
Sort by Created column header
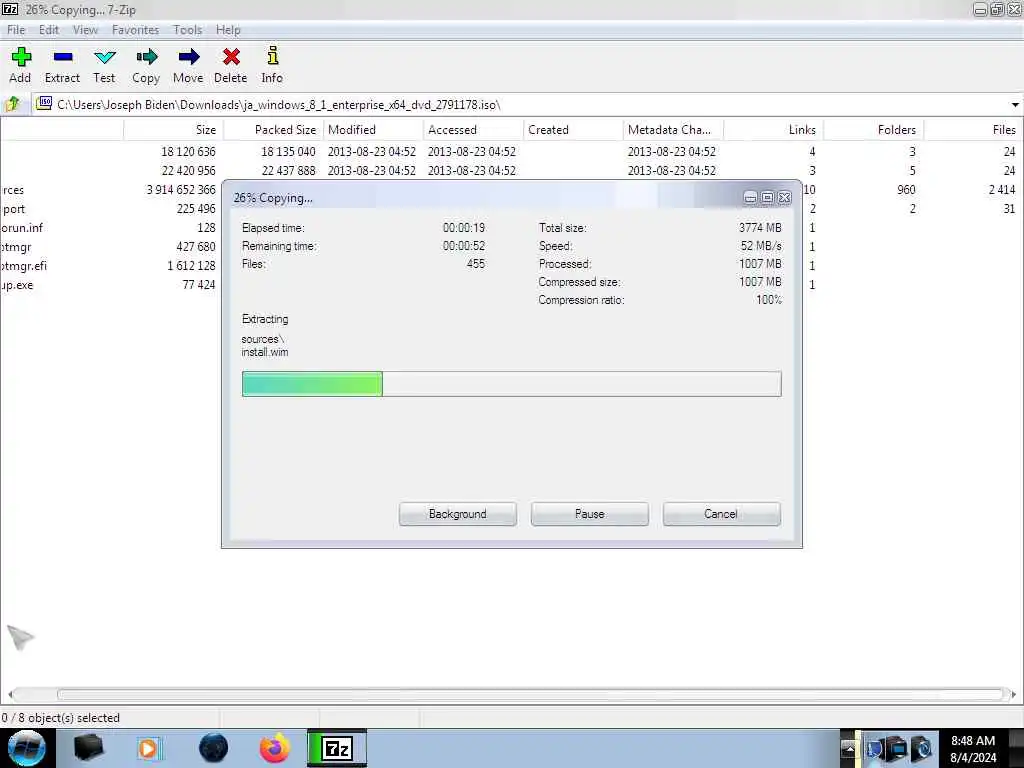click(573, 130)
